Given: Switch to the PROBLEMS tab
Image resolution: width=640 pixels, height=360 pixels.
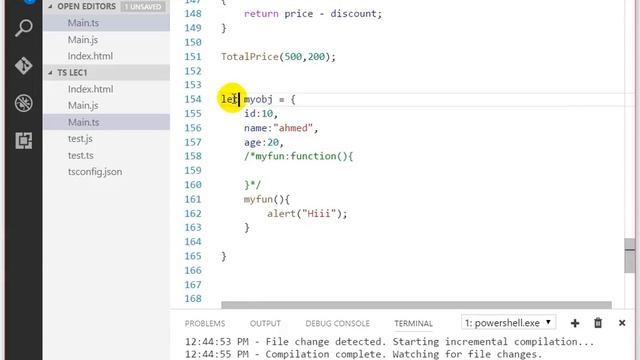Looking at the screenshot, I should point(205,323).
